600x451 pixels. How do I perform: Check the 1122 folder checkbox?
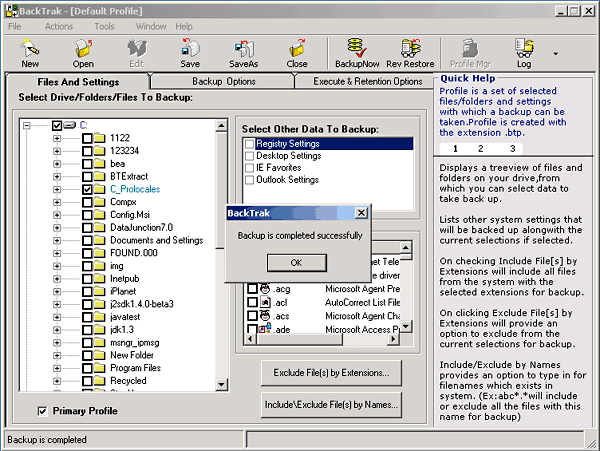(x=87, y=138)
